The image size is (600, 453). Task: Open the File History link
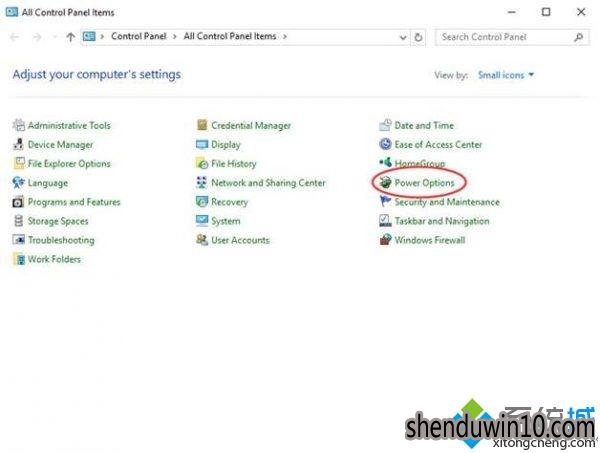tap(233, 164)
